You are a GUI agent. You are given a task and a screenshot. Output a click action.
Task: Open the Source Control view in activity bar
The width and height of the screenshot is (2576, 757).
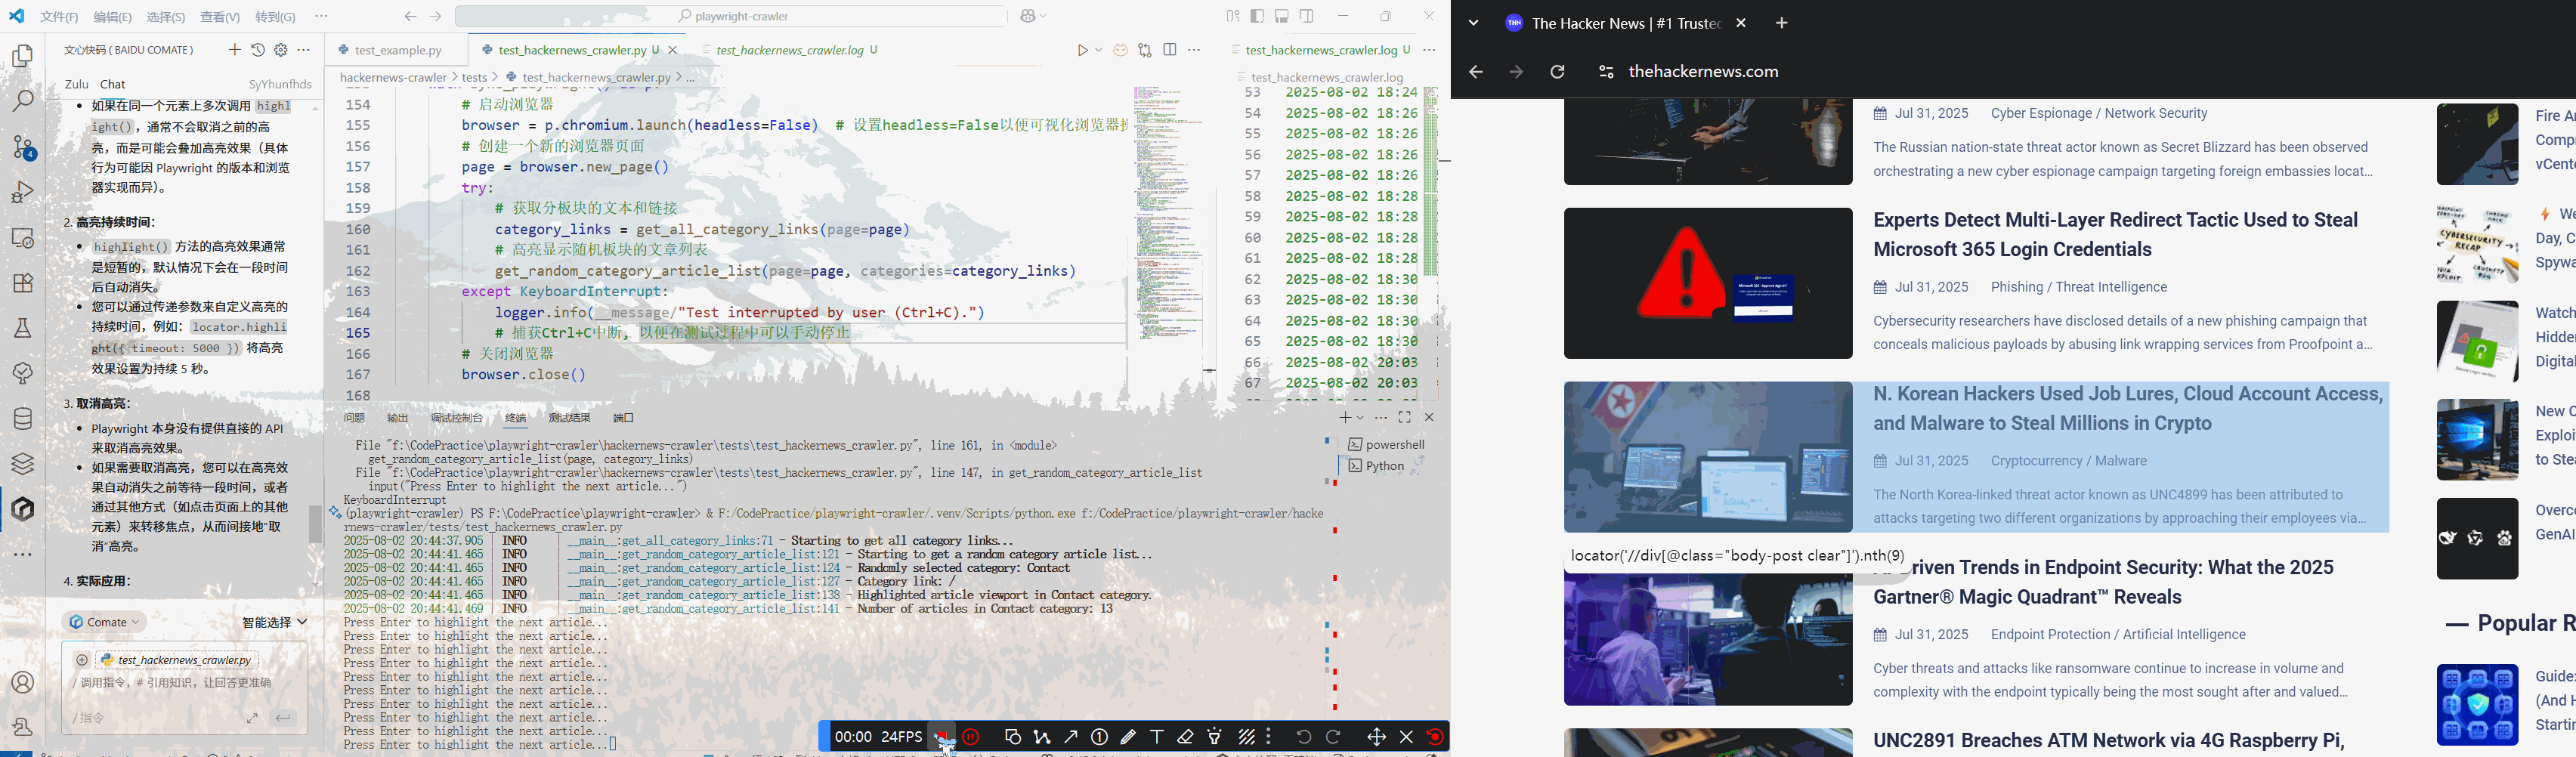(22, 147)
